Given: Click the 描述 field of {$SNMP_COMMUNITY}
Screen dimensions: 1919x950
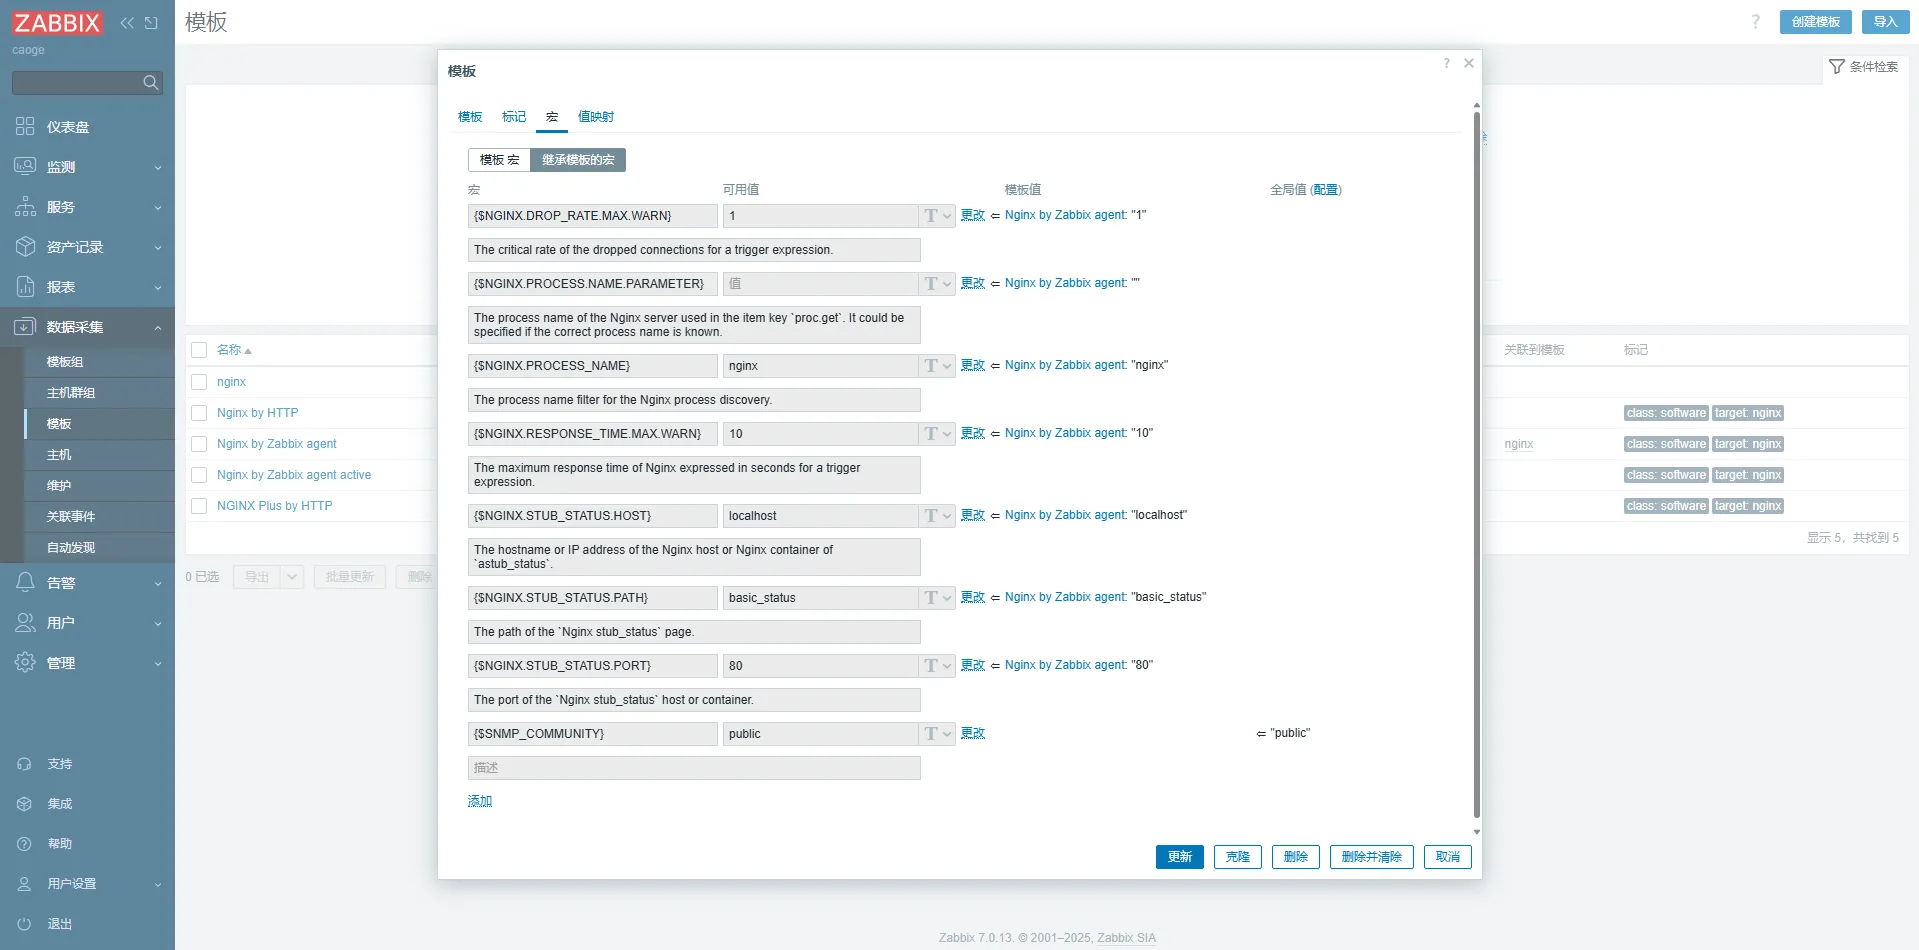Looking at the screenshot, I should click(694, 768).
